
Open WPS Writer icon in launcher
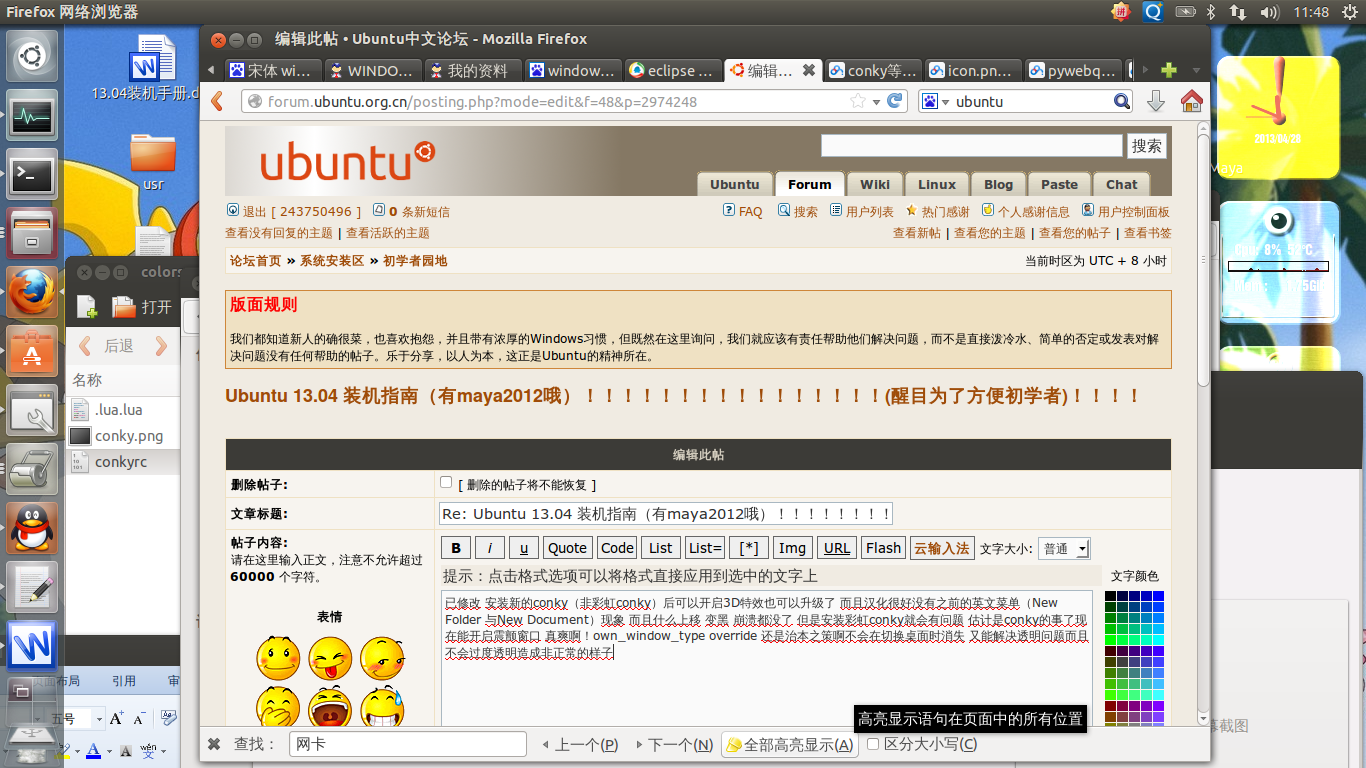click(32, 647)
